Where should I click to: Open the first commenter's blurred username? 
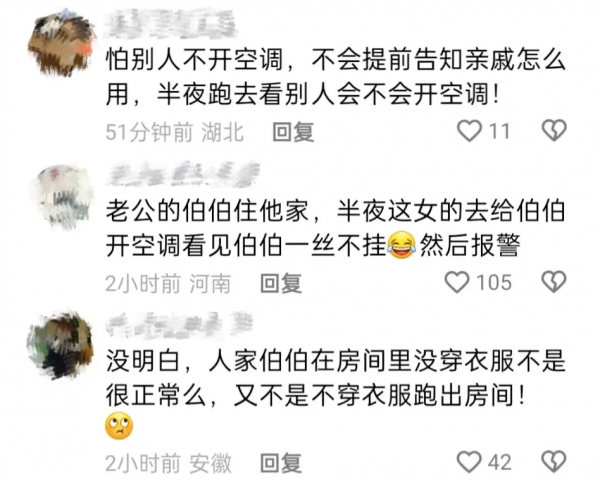point(170,23)
